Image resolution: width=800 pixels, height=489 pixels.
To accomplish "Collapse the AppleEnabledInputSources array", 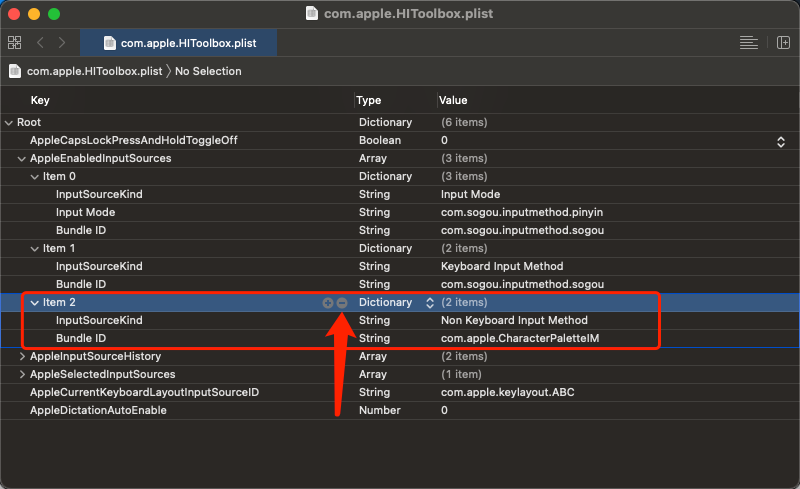I will (x=21, y=159).
